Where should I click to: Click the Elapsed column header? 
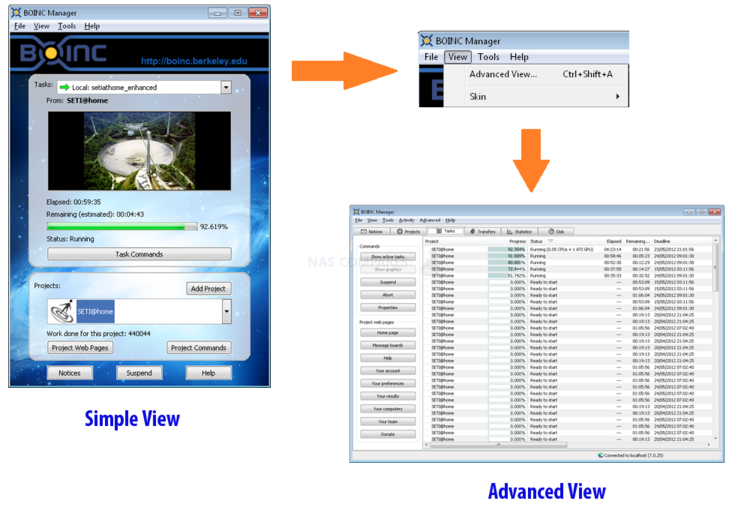pyautogui.click(x=614, y=241)
